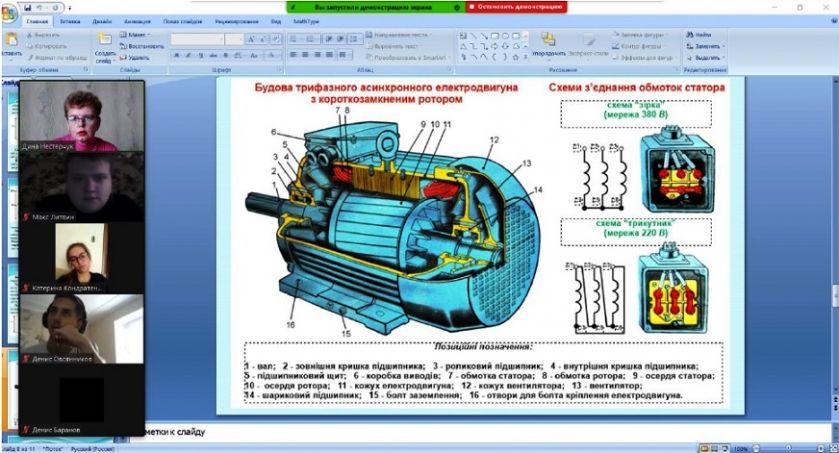Expand the Макет layout dropdown
The height and width of the screenshot is (453, 839).
[x=137, y=34]
